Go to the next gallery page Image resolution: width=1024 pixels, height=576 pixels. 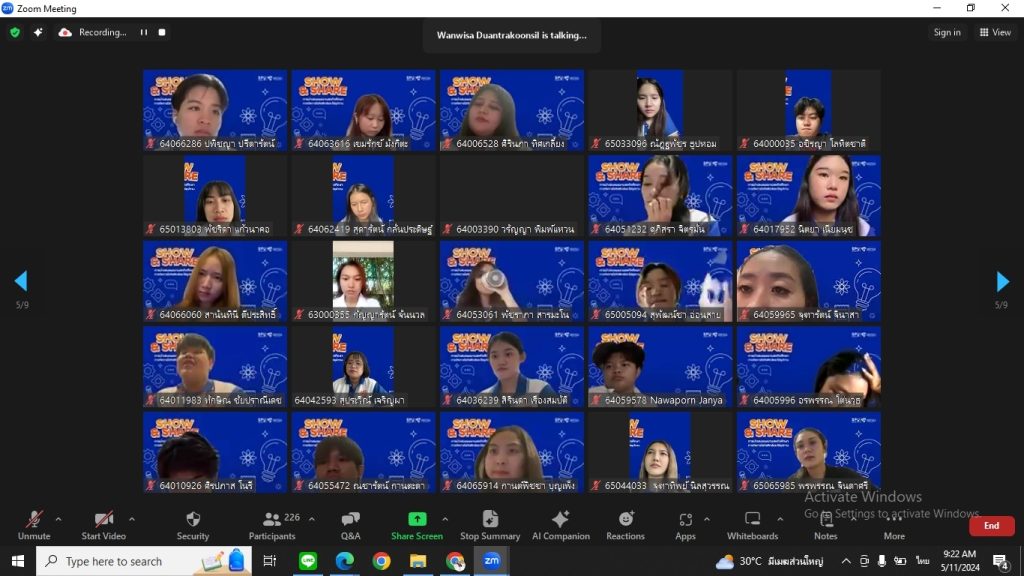1002,281
